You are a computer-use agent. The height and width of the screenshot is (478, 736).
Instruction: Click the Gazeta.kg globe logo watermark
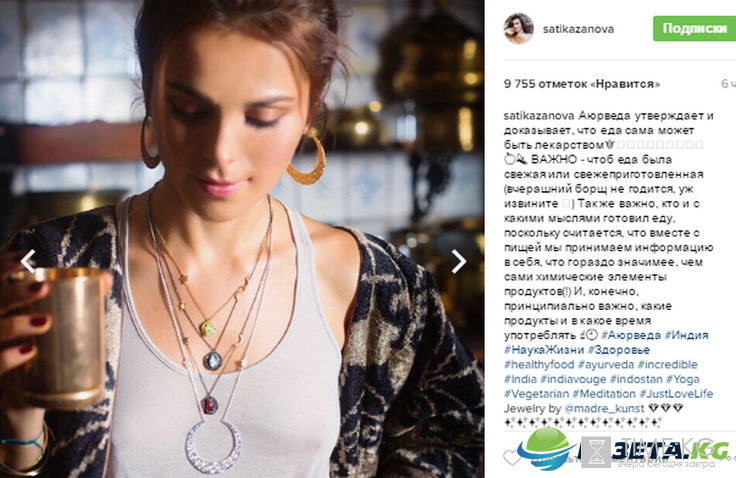click(x=547, y=448)
